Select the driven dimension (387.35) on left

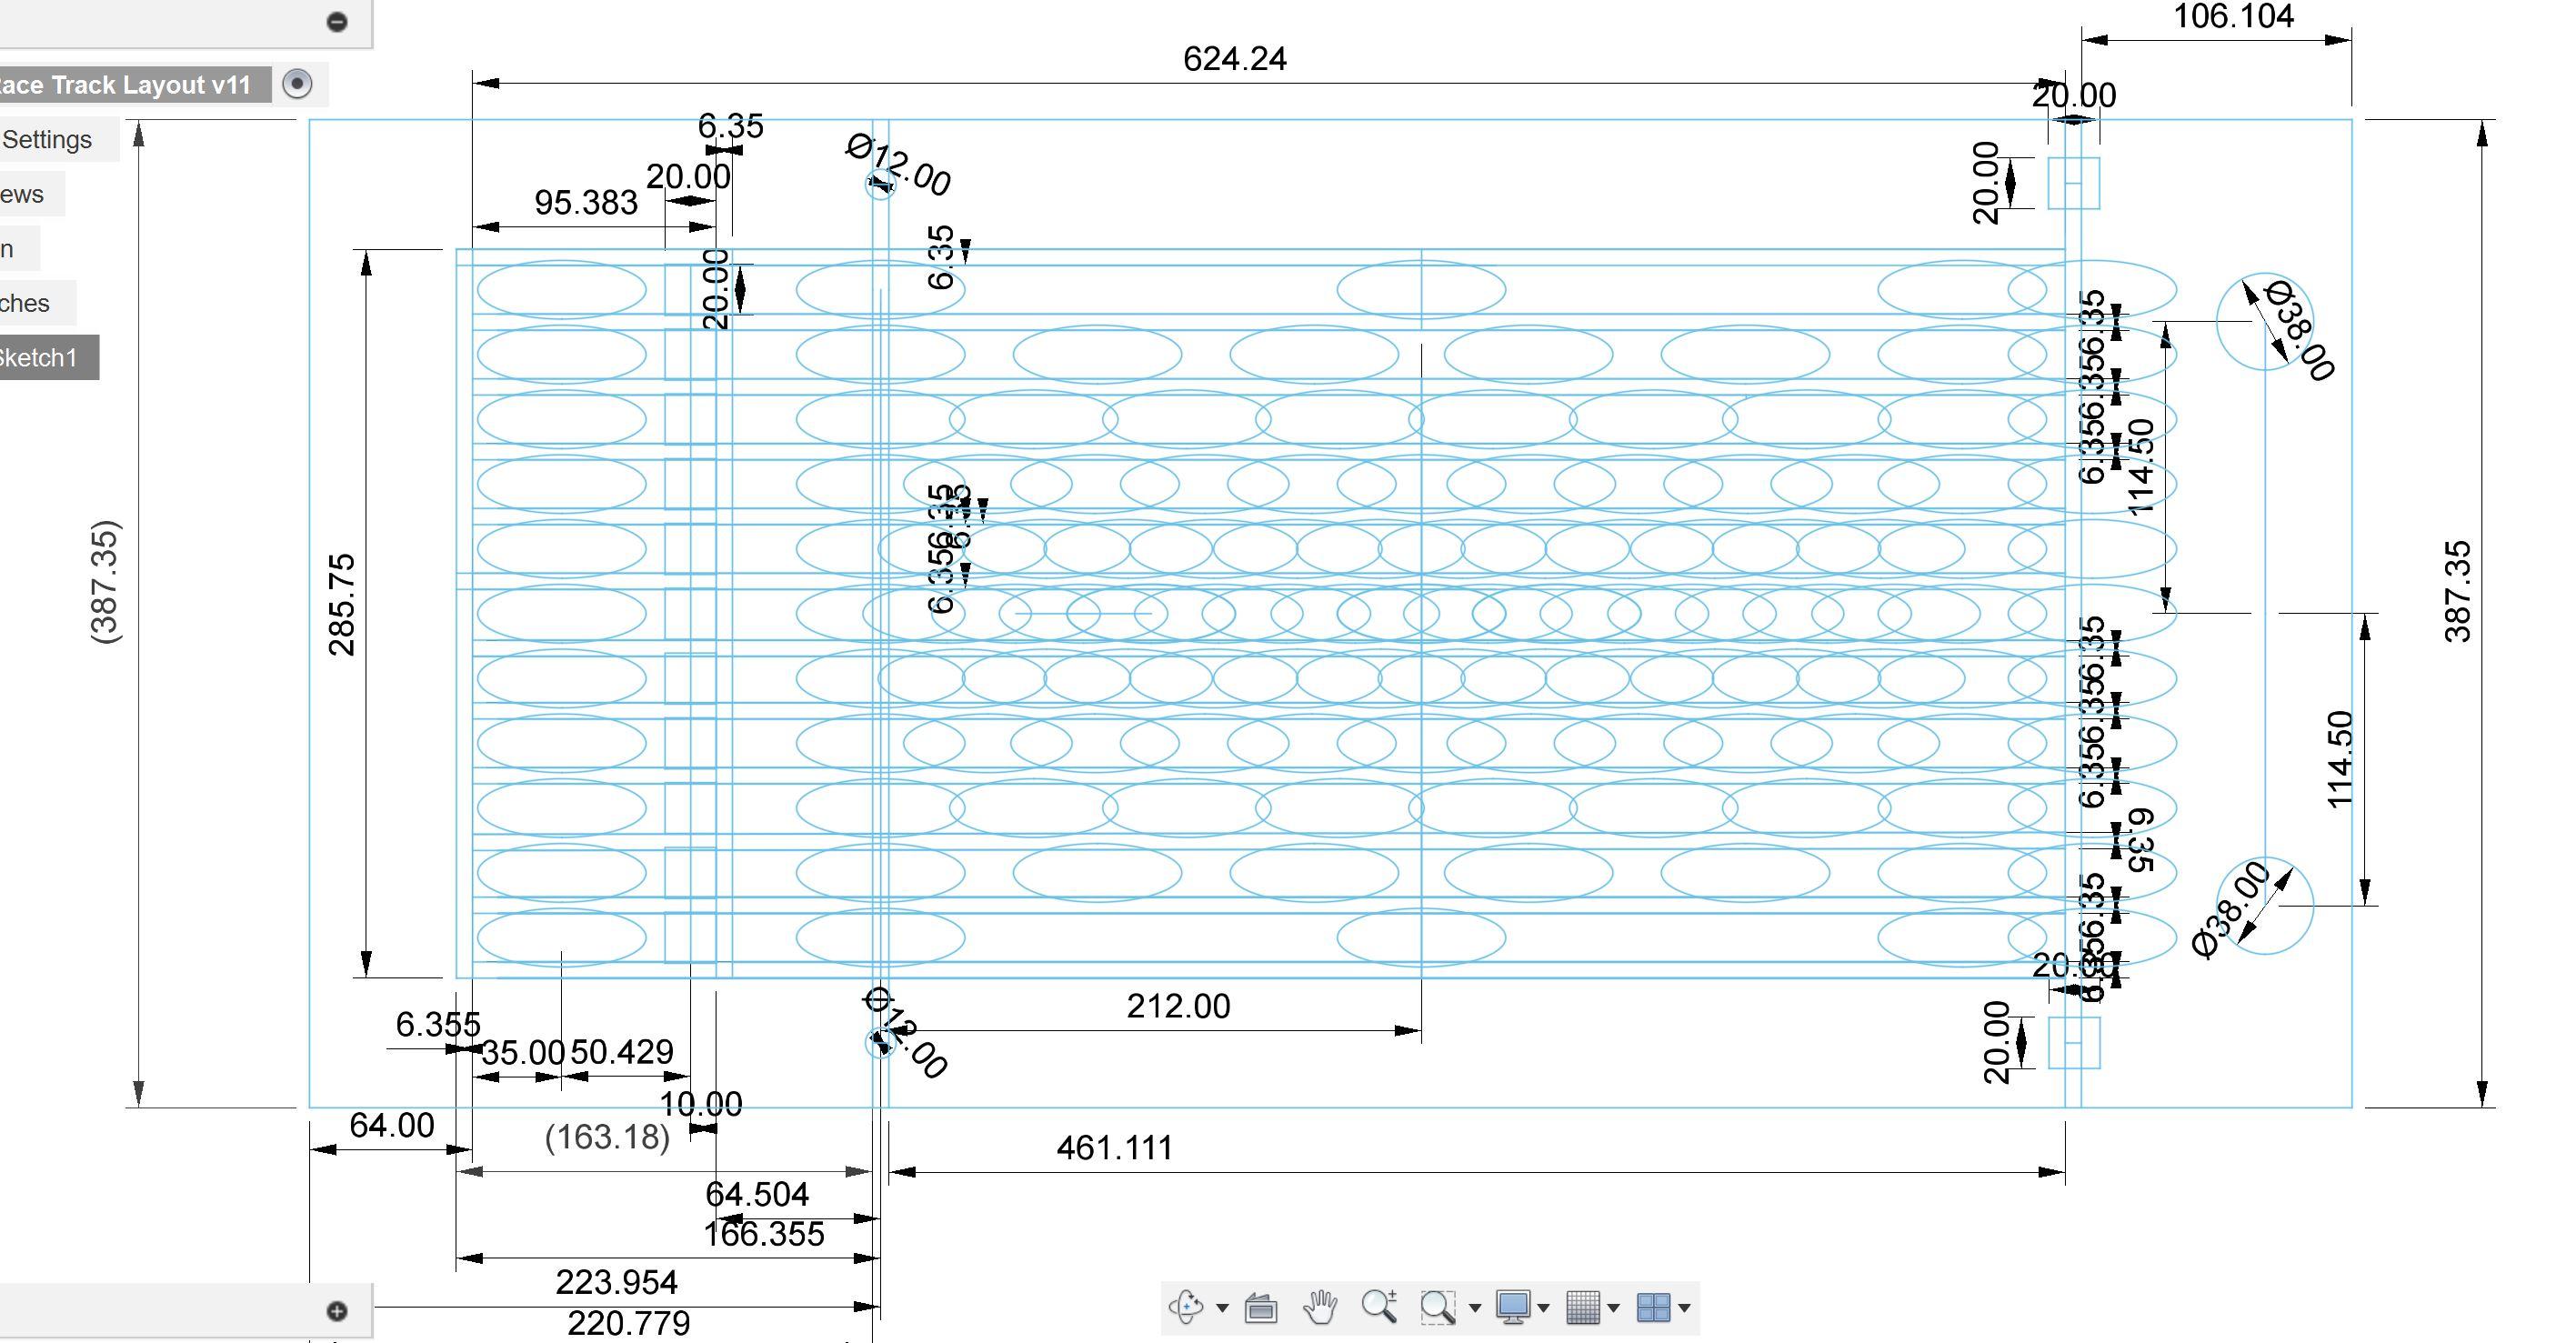pyautogui.click(x=106, y=582)
